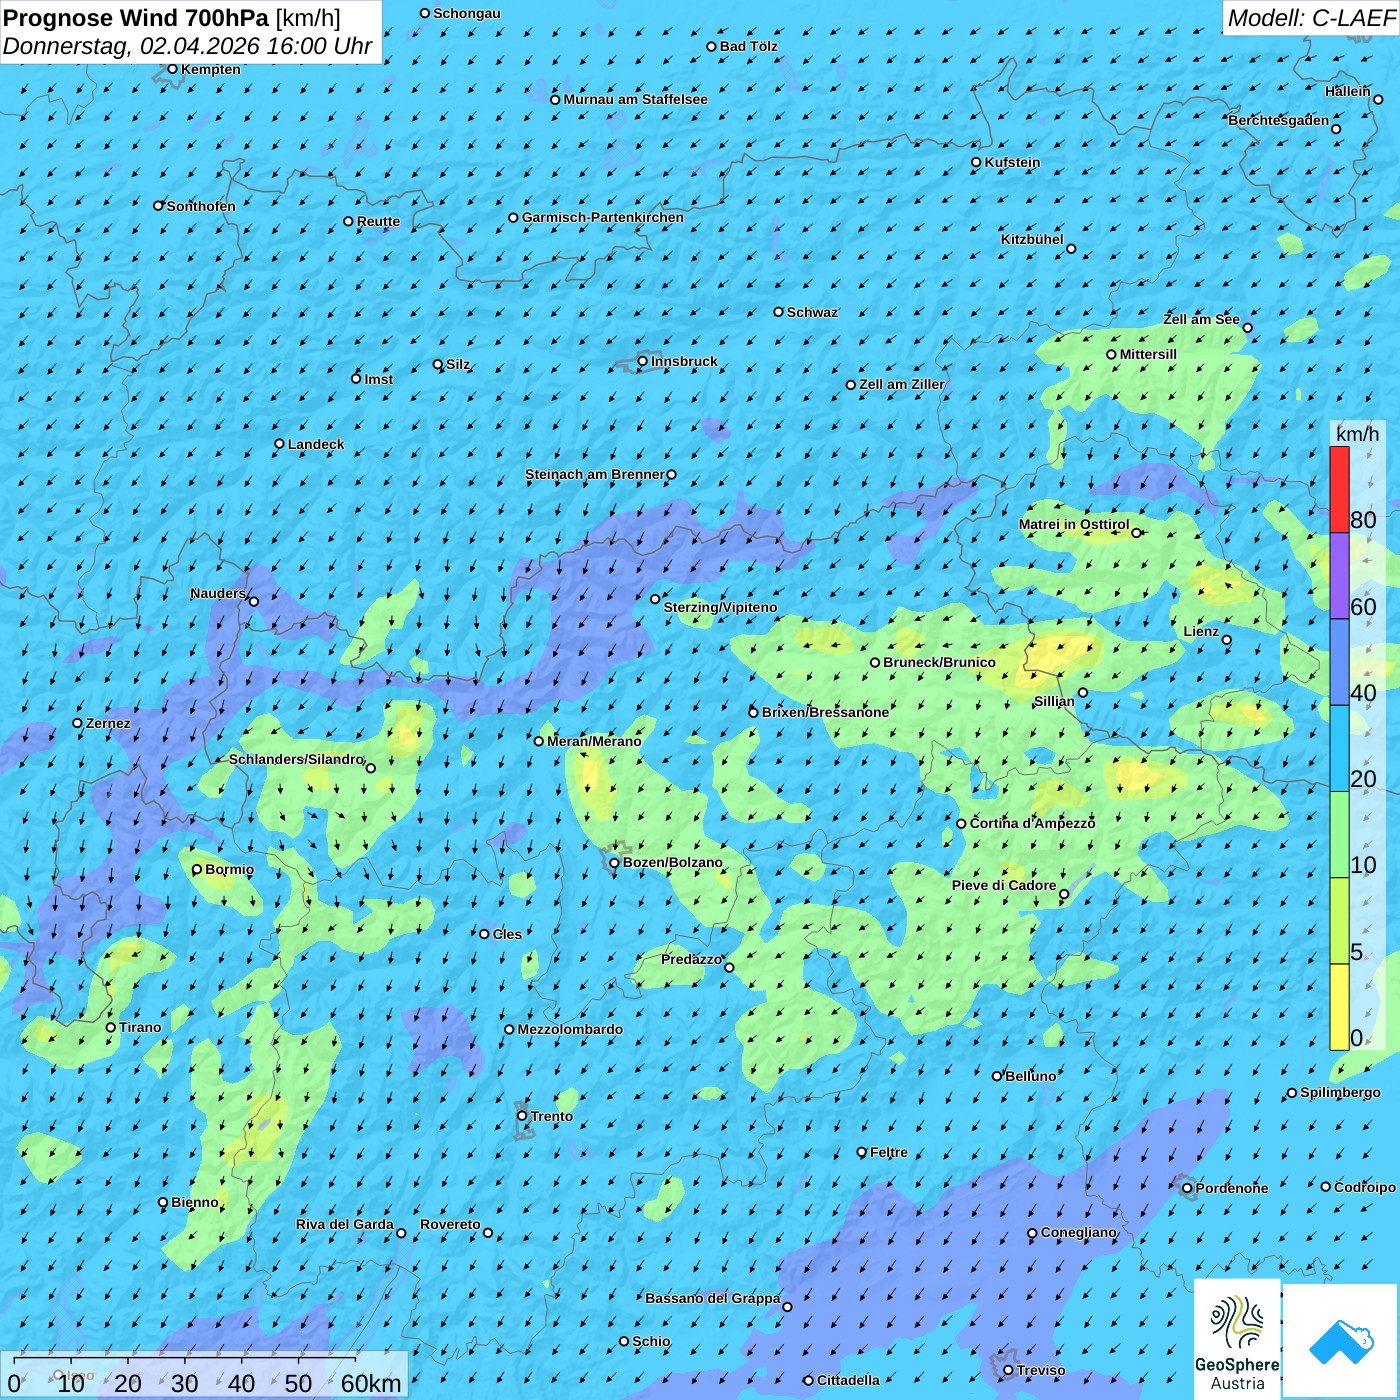The width and height of the screenshot is (1400, 1400).
Task: Click the '60km' scale bar label
Action: [371, 1383]
